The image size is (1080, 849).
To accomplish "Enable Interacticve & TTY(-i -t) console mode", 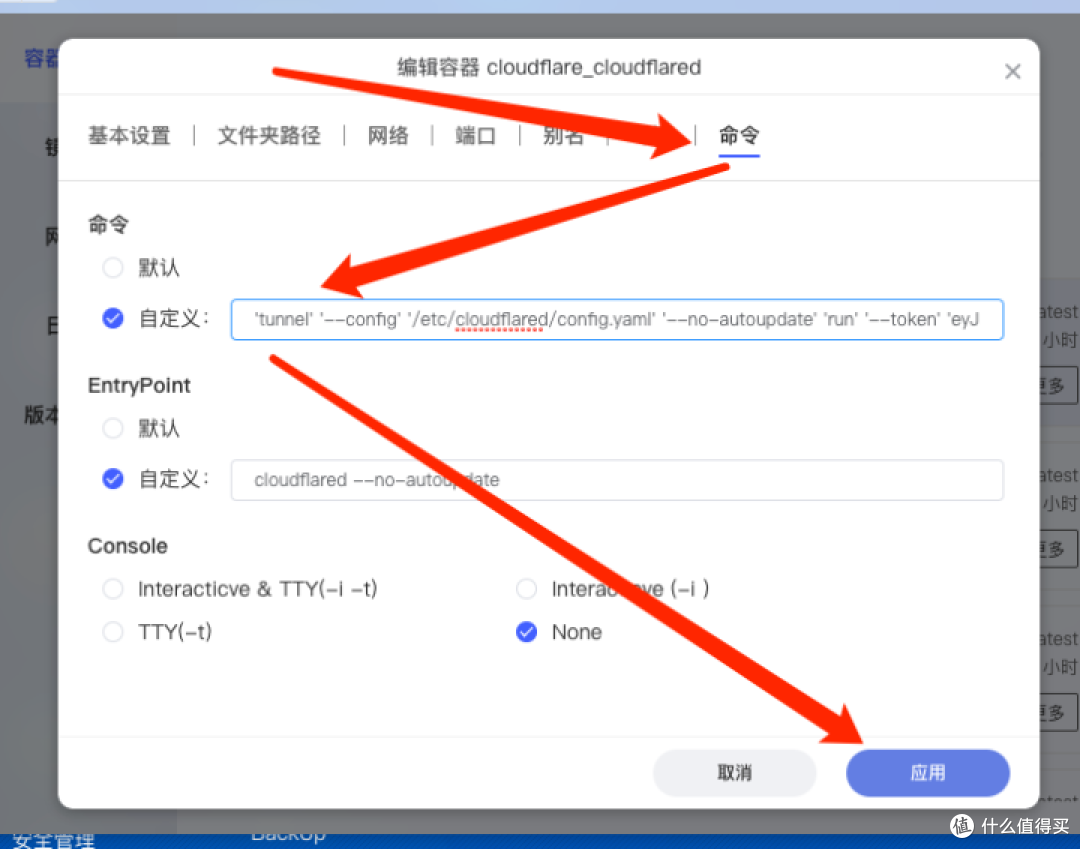I will (x=113, y=589).
